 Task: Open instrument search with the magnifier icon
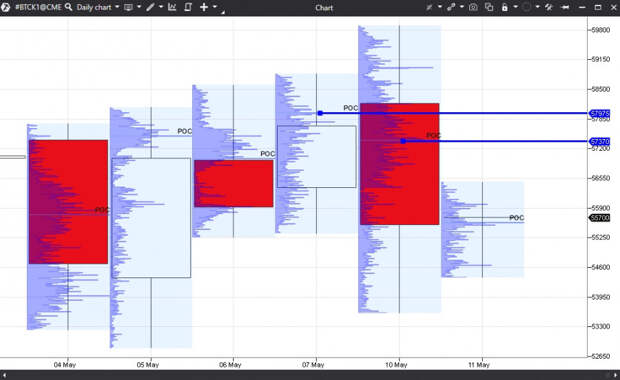tap(68, 7)
